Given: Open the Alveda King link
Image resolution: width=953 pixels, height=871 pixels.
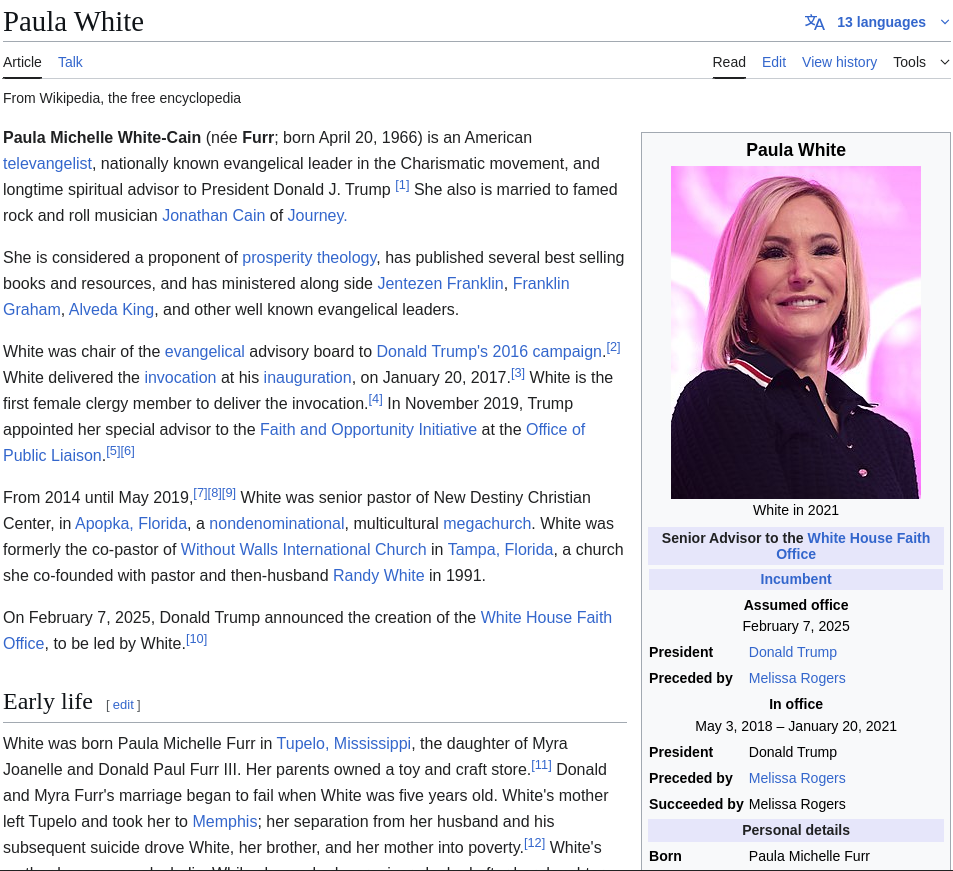Looking at the screenshot, I should [x=111, y=309].
